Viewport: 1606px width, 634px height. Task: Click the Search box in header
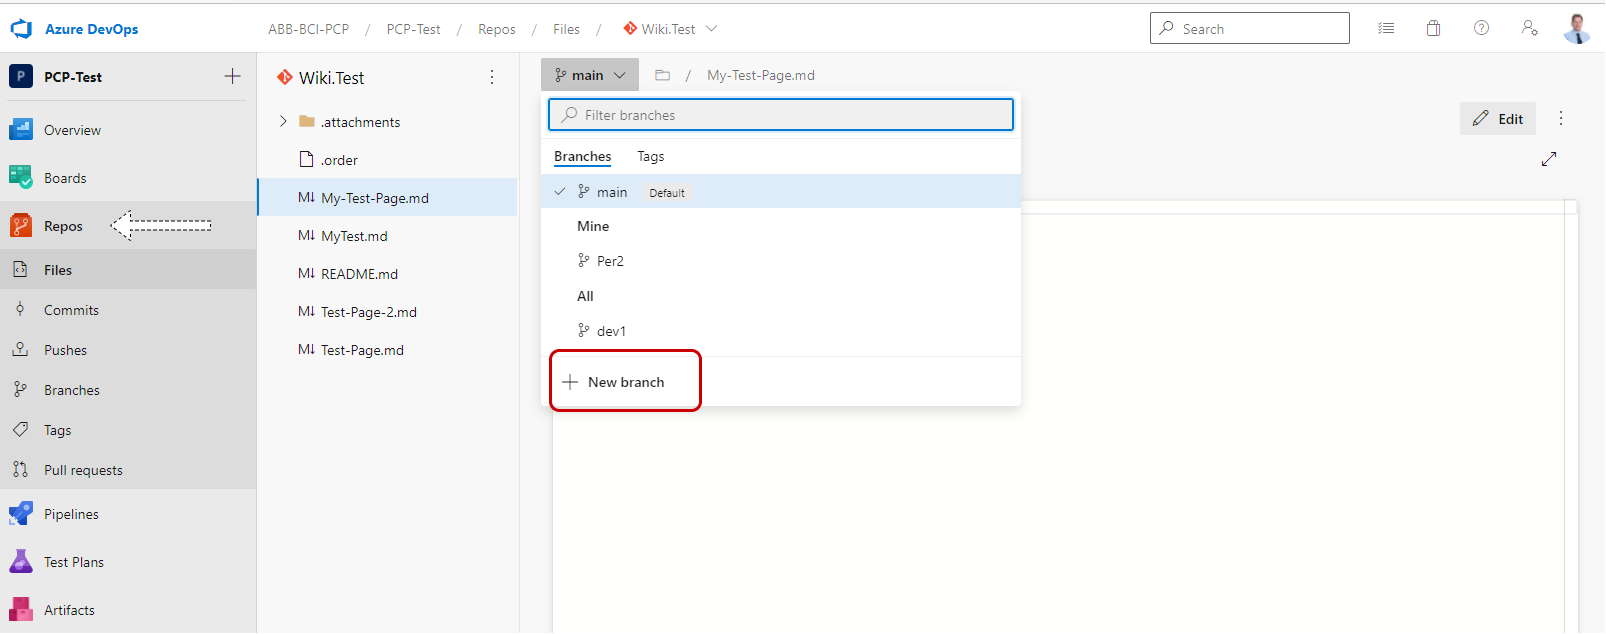point(1249,28)
